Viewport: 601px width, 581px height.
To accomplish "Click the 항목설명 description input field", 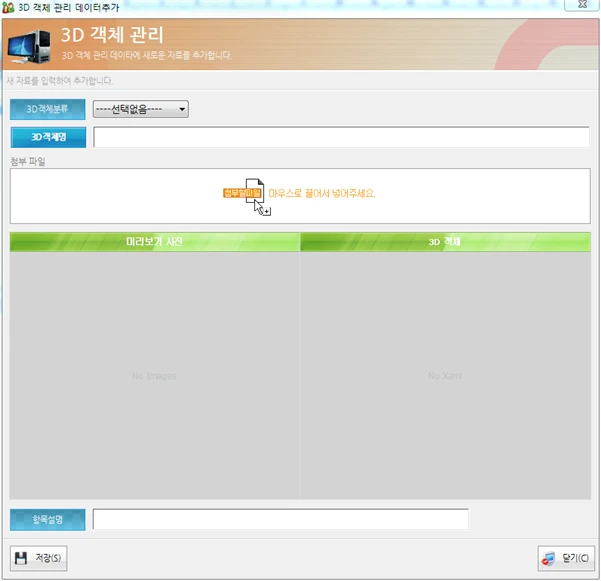I will 281,520.
